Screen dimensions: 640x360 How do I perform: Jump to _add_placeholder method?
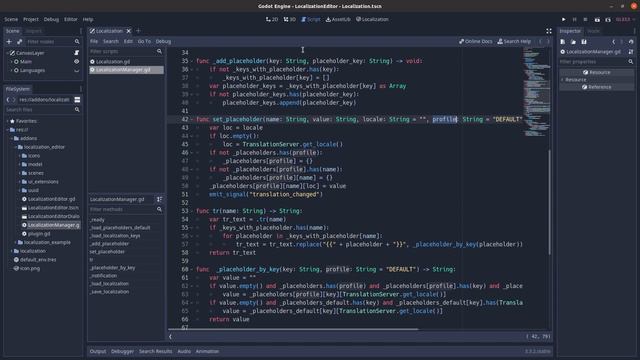pyautogui.click(x=109, y=244)
